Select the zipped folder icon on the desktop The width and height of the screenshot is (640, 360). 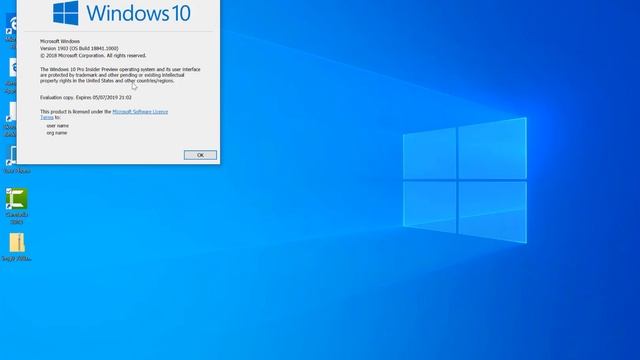pyautogui.click(x=17, y=243)
